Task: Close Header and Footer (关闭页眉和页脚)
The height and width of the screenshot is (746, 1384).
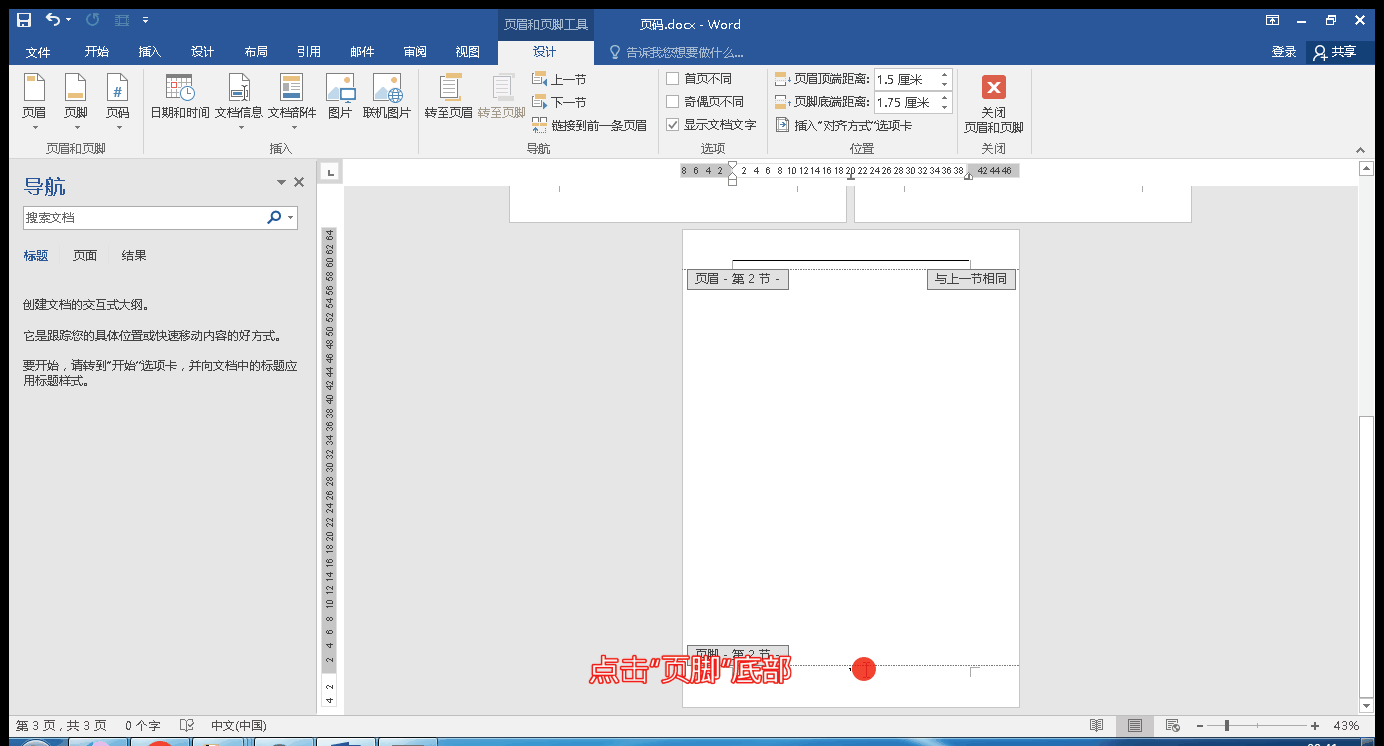Action: coord(993,104)
